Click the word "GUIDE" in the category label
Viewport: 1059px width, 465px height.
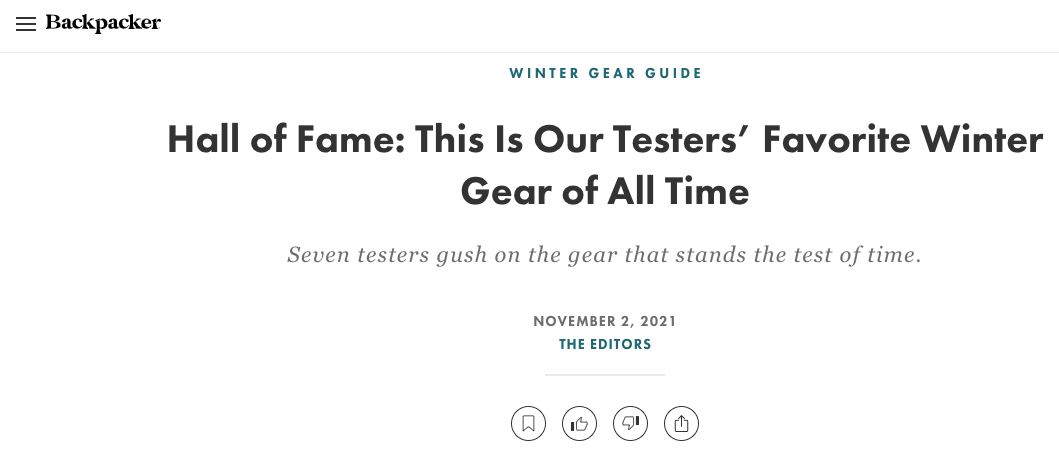(672, 73)
